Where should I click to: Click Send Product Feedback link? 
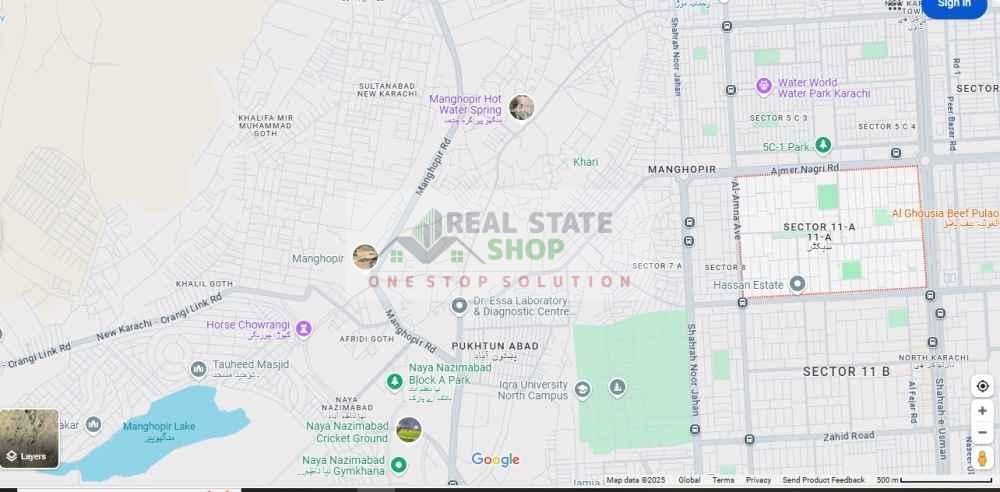[823, 480]
